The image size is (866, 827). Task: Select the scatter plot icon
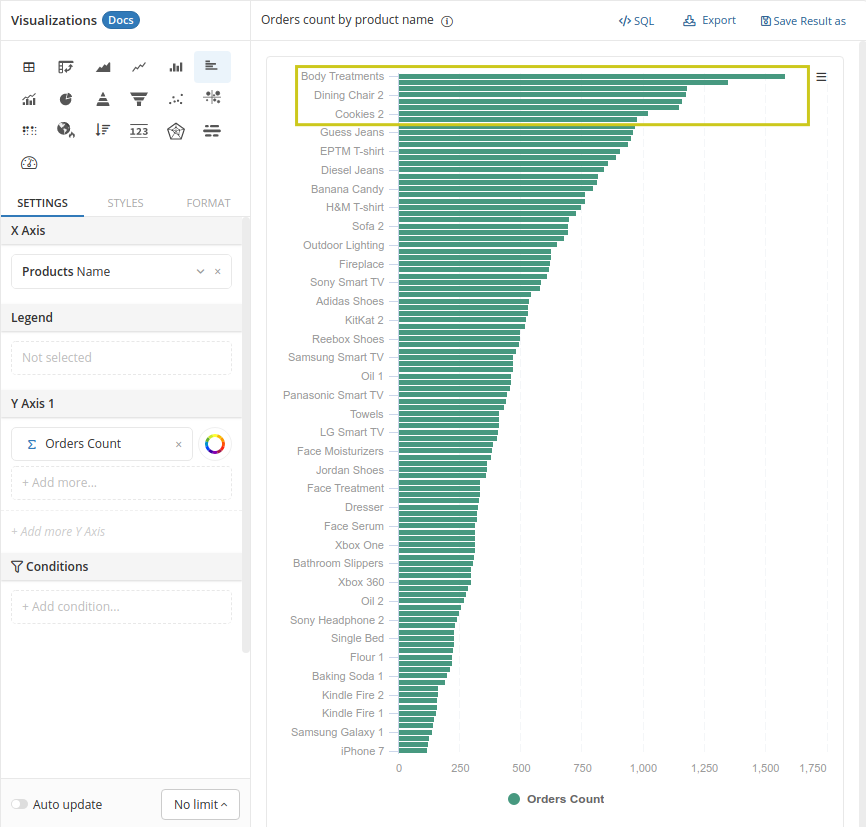pyautogui.click(x=176, y=99)
